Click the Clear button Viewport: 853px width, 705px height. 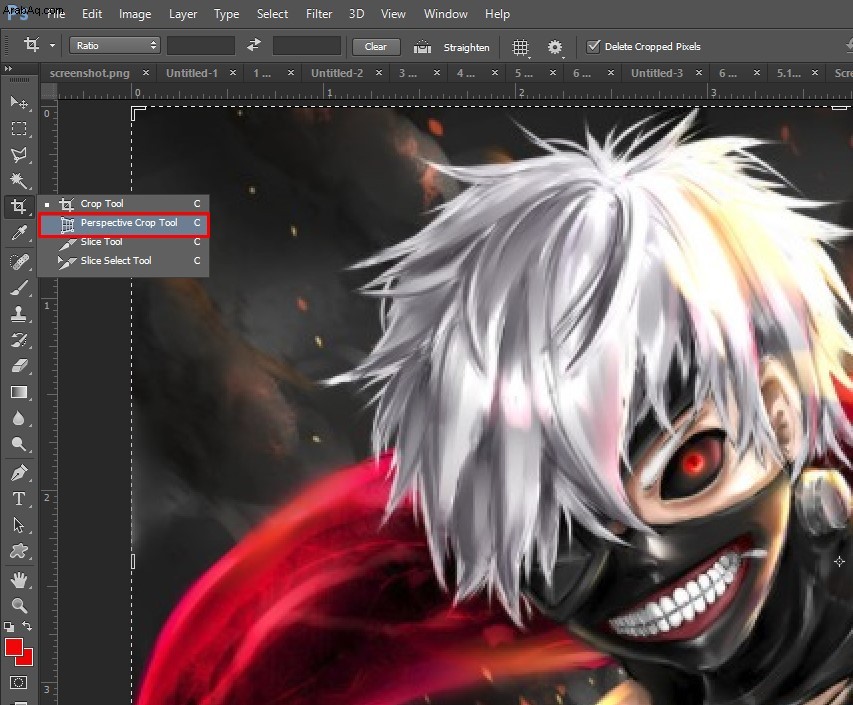[x=376, y=47]
